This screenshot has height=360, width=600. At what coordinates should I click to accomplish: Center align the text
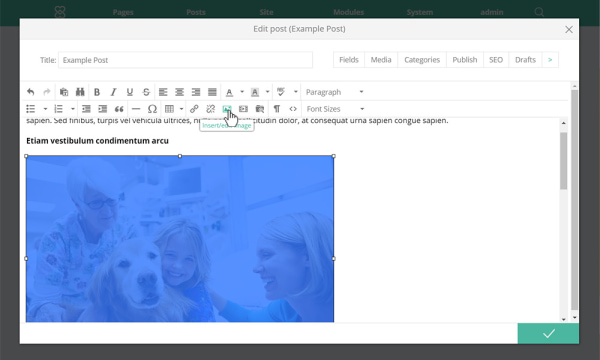tap(179, 92)
